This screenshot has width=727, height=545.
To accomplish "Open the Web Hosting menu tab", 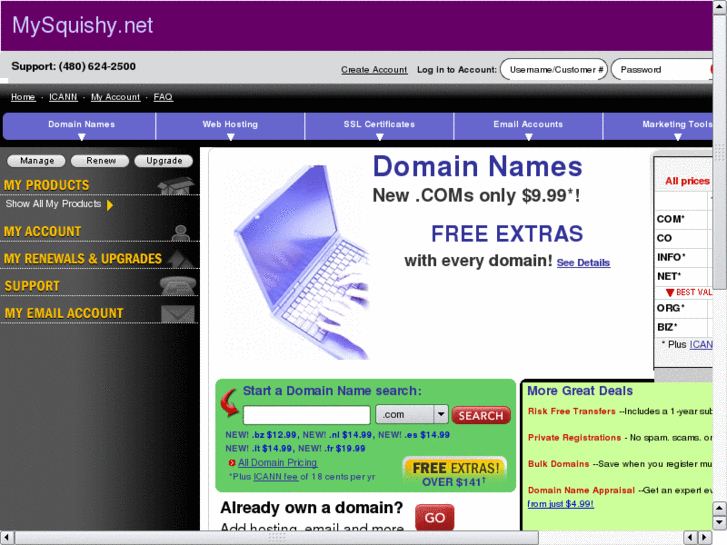I will tap(230, 124).
